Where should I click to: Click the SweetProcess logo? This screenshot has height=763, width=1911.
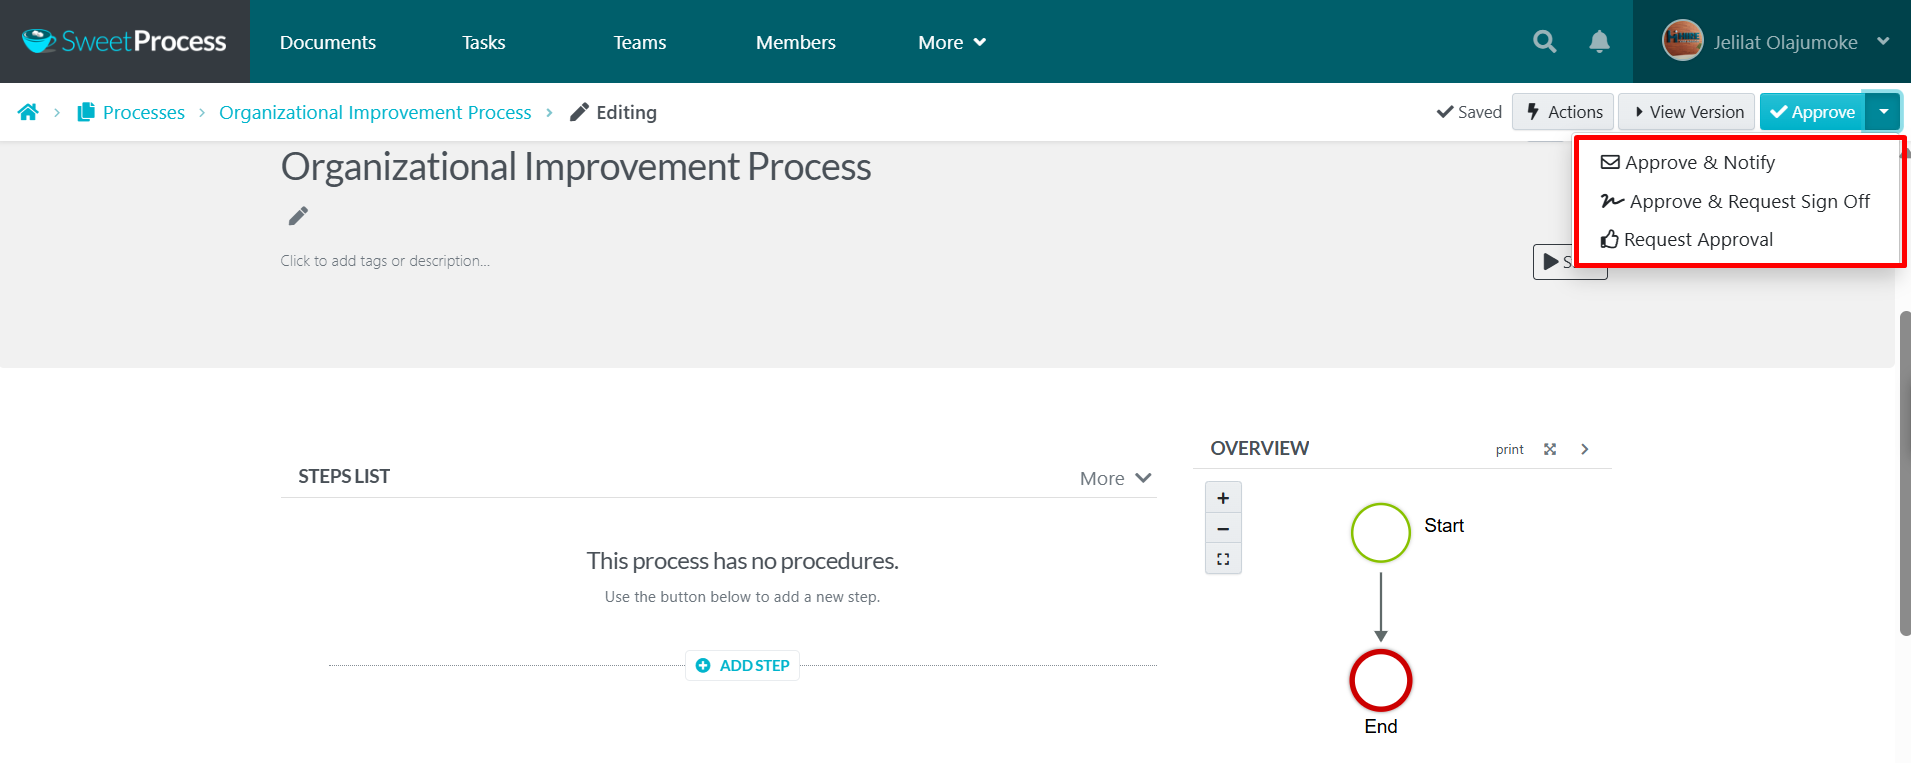tap(124, 41)
